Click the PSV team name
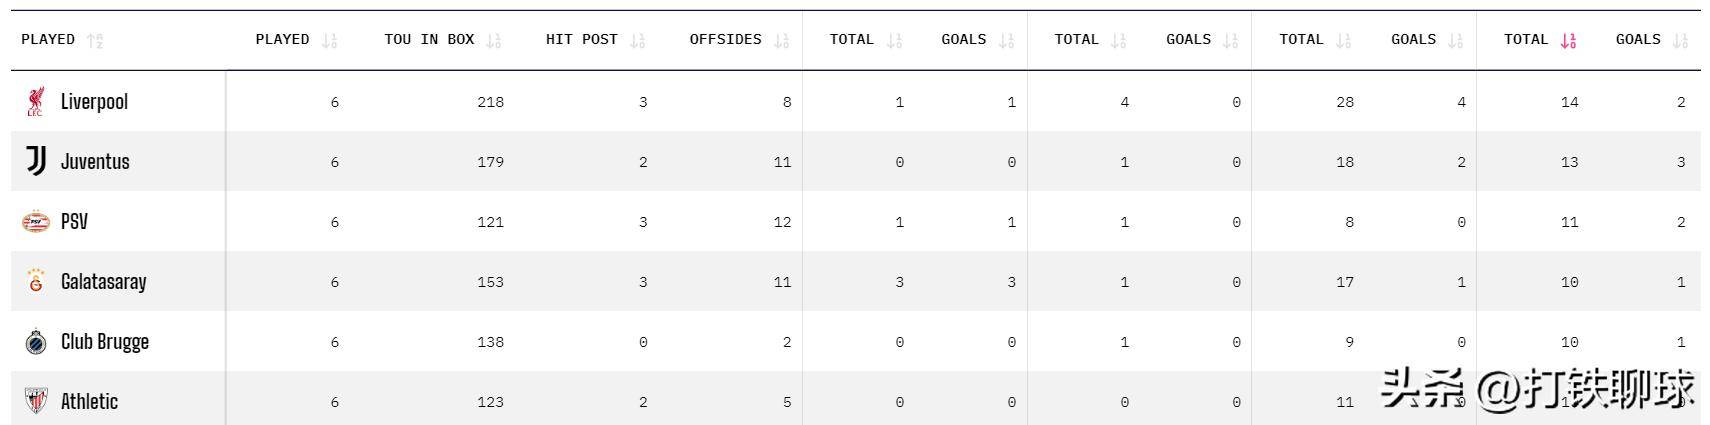Screen dimensions: 1710x425 point(74,221)
